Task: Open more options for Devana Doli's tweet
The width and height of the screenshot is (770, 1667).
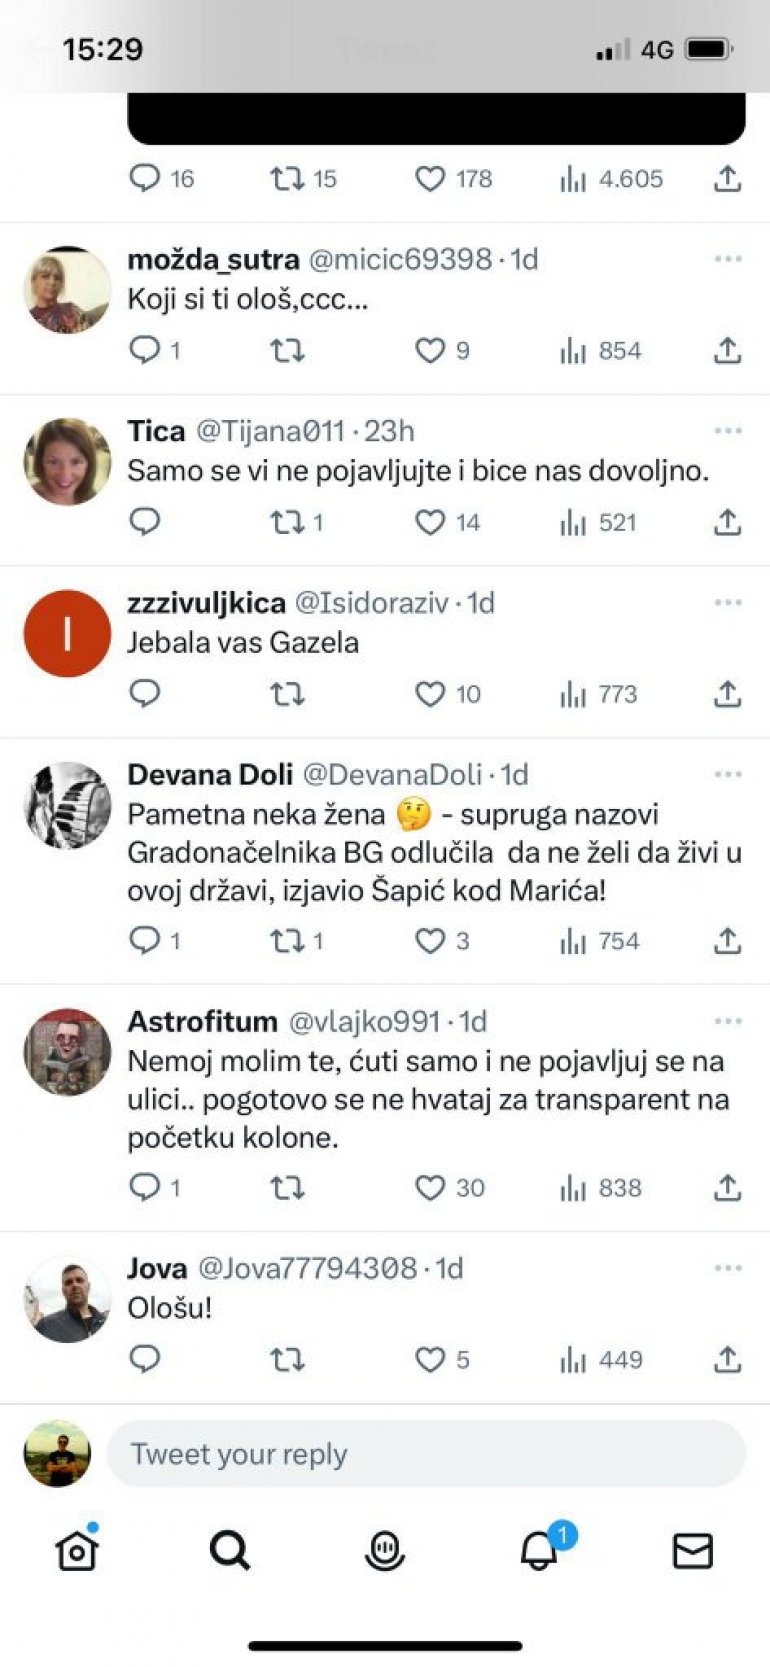Action: tap(728, 775)
